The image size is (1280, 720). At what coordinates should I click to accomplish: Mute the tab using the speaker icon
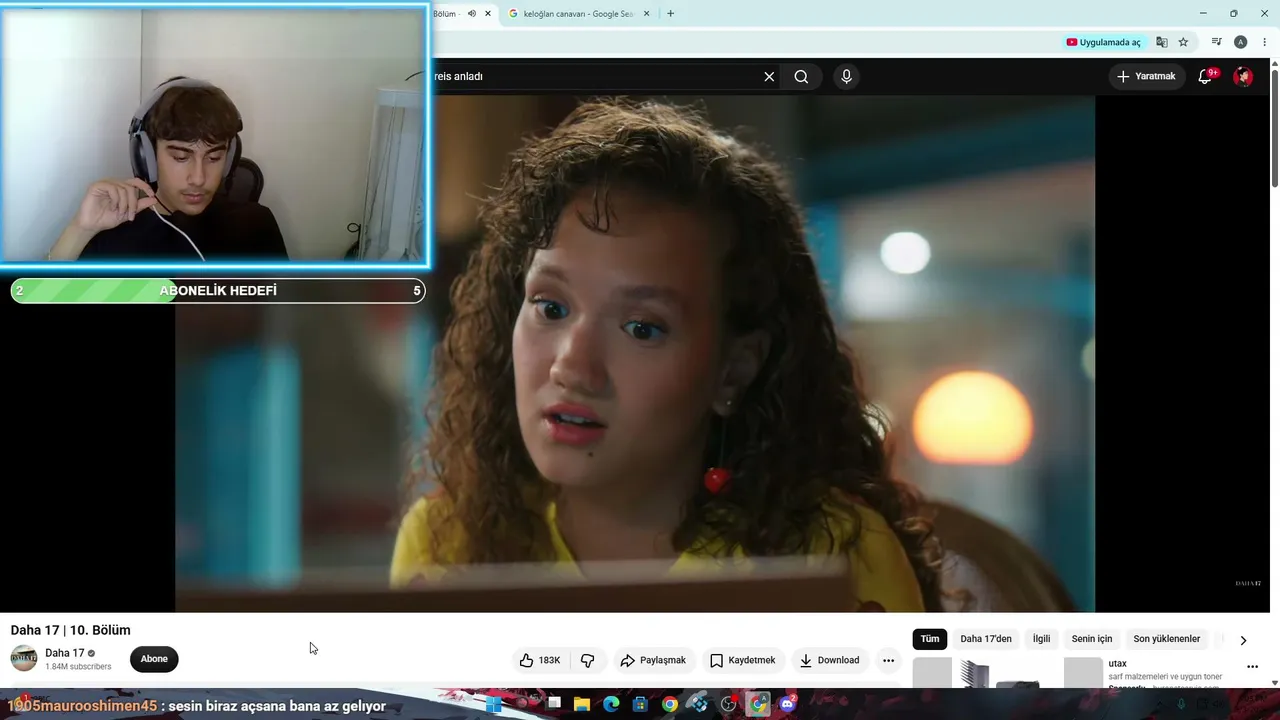[x=472, y=14]
